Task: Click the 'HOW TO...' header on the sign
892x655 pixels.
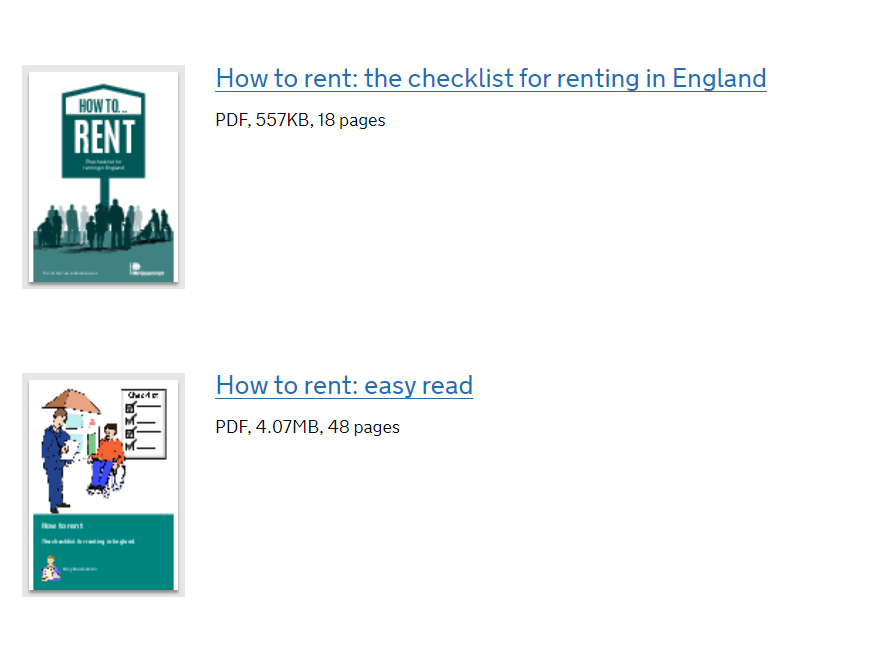Action: (103, 106)
